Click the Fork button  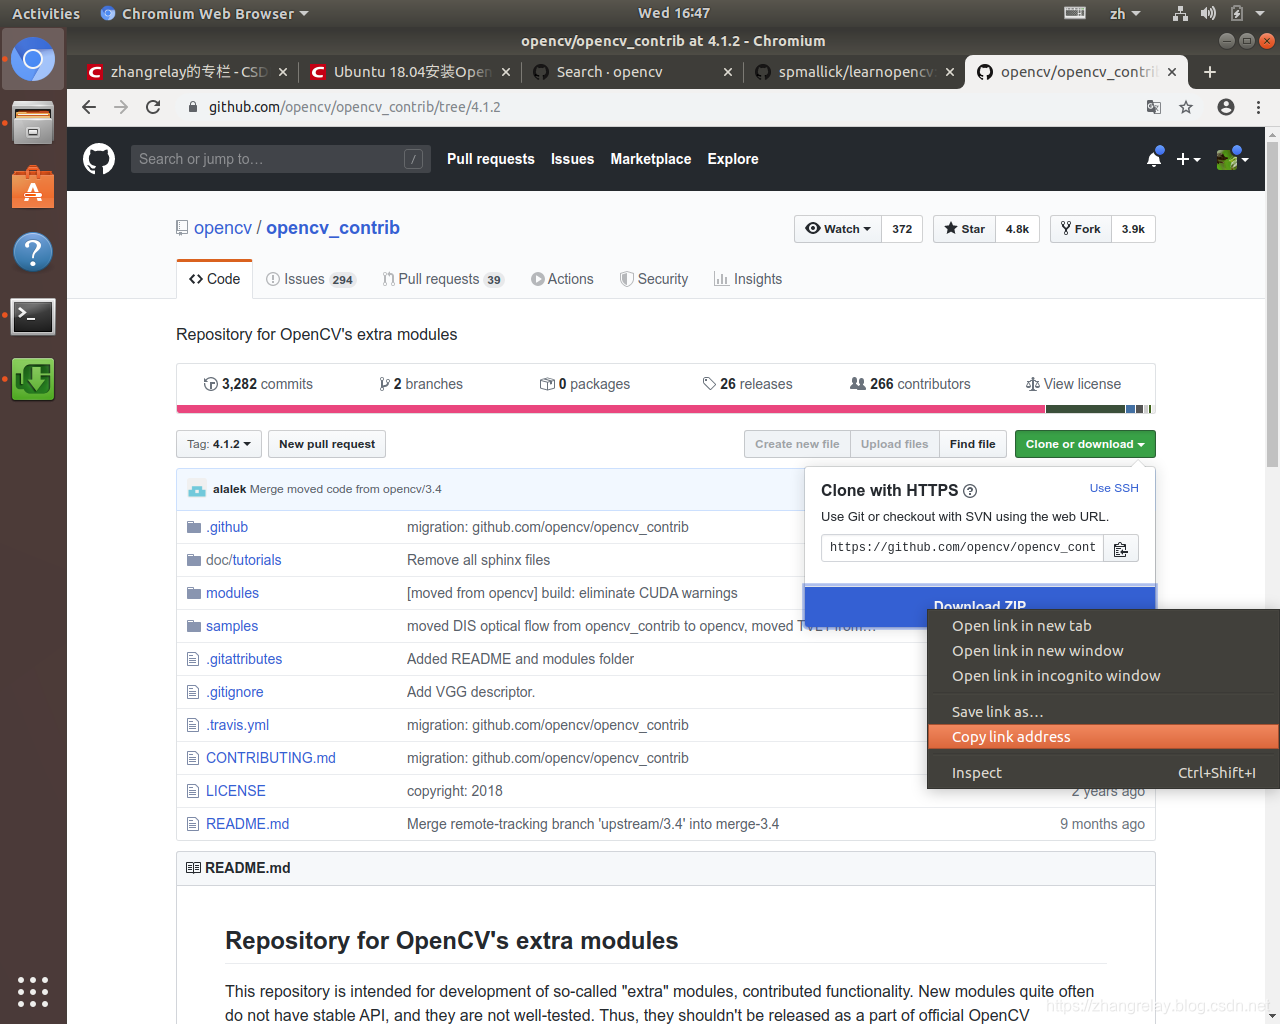[x=1080, y=229]
